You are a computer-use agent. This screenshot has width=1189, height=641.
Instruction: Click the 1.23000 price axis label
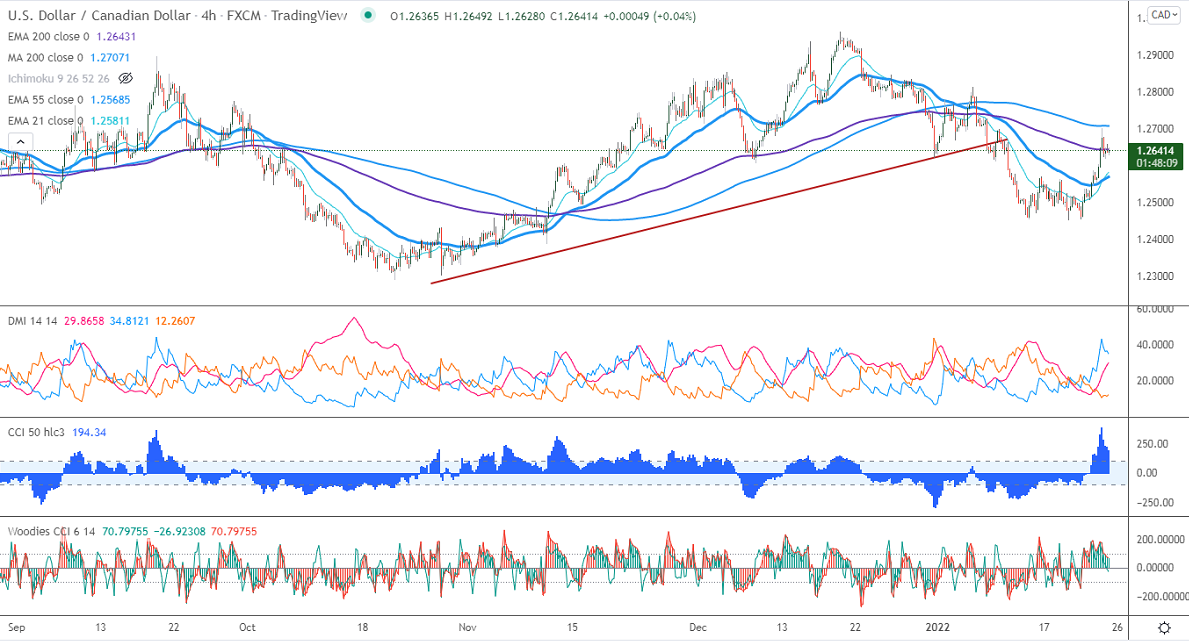(1155, 276)
